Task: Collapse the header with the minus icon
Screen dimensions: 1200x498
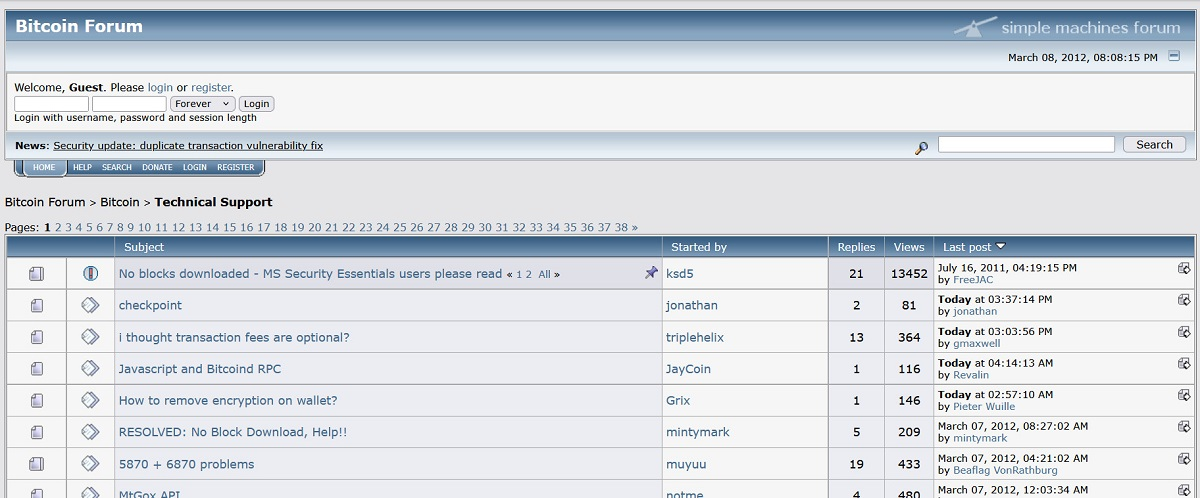Action: tap(1174, 57)
